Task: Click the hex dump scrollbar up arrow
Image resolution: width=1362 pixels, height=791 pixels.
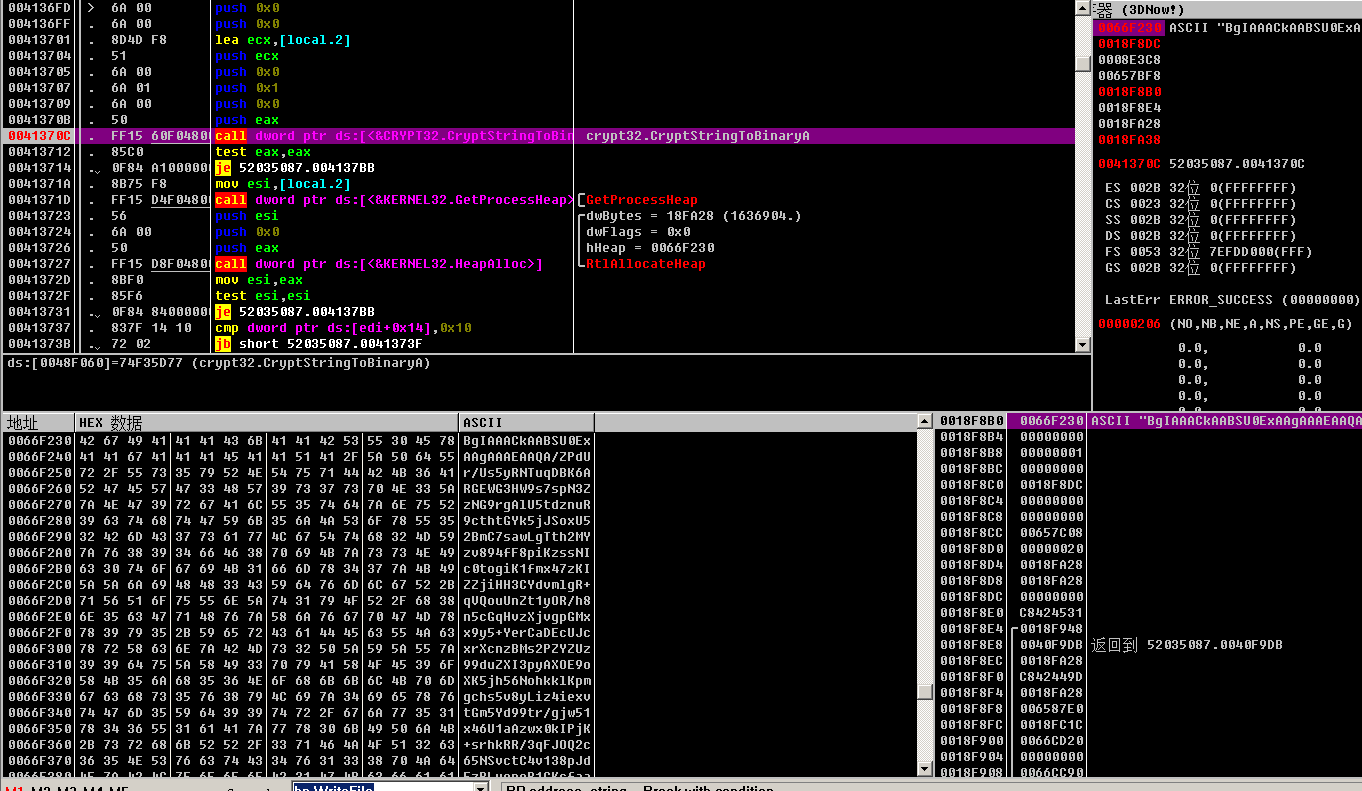Action: pyautogui.click(x=925, y=422)
